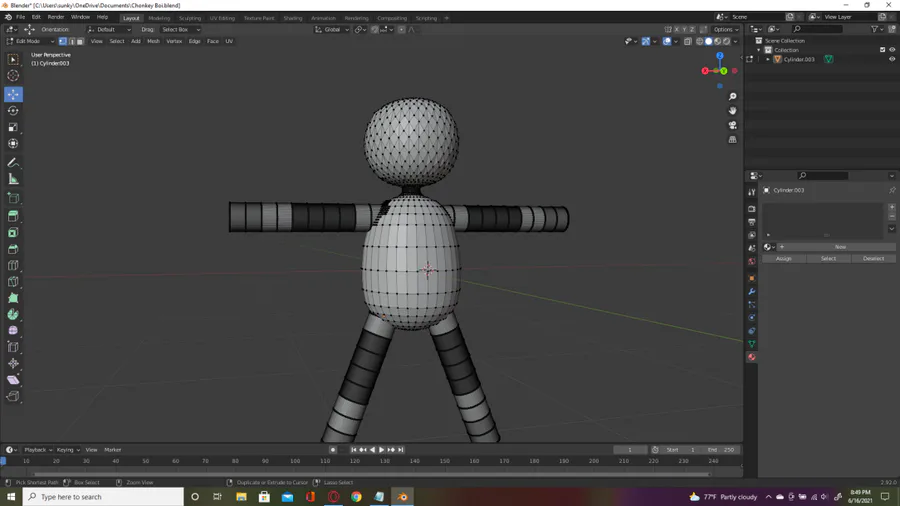
Task: Click the Assign material button
Action: click(783, 258)
